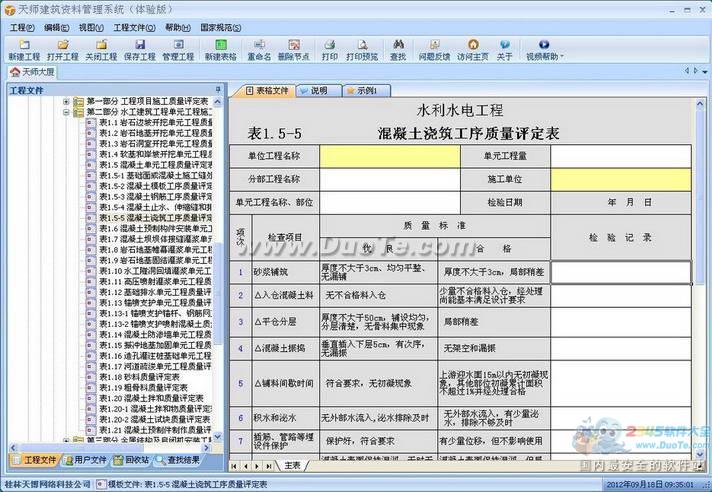
Task: Open the 国家规范(S) menu
Action: tap(221, 28)
